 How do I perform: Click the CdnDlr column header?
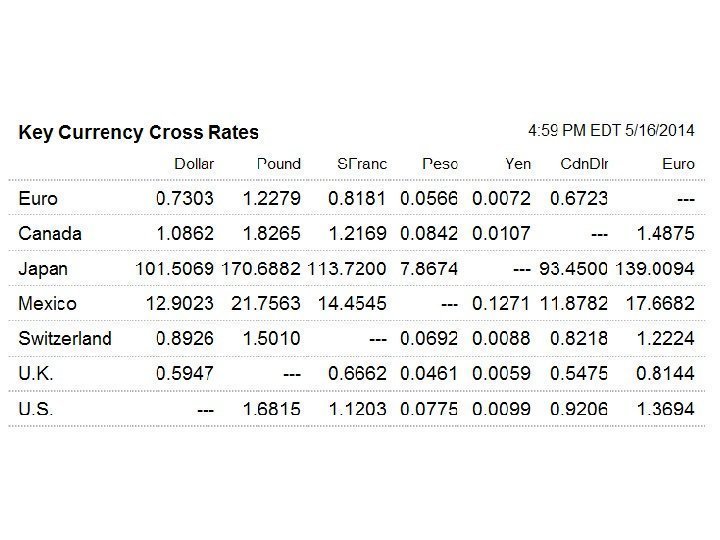pos(584,164)
